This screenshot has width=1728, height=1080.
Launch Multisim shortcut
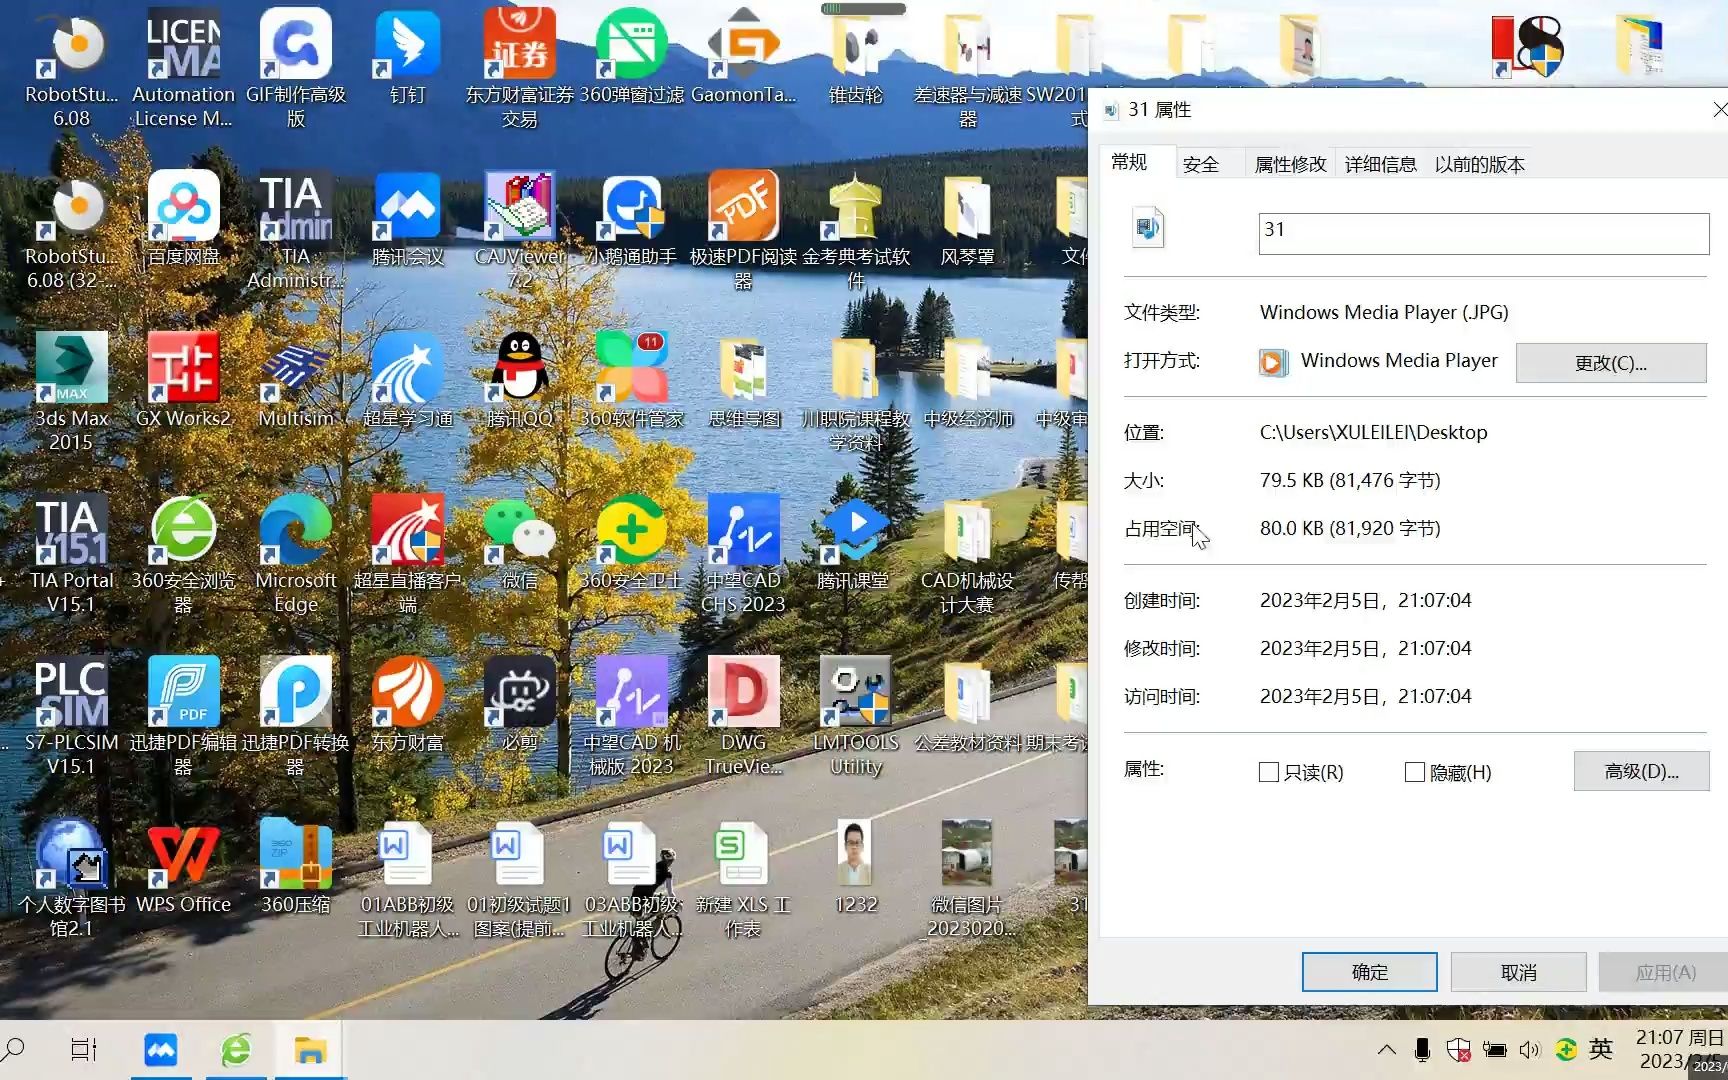[x=295, y=380]
